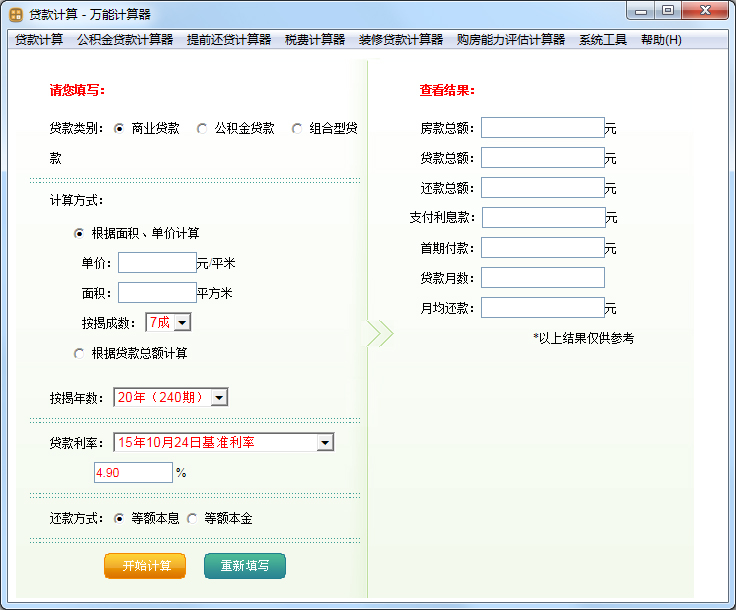This screenshot has height=610, width=736.
Task: Select 等额本息 repayment method
Action: click(119, 518)
